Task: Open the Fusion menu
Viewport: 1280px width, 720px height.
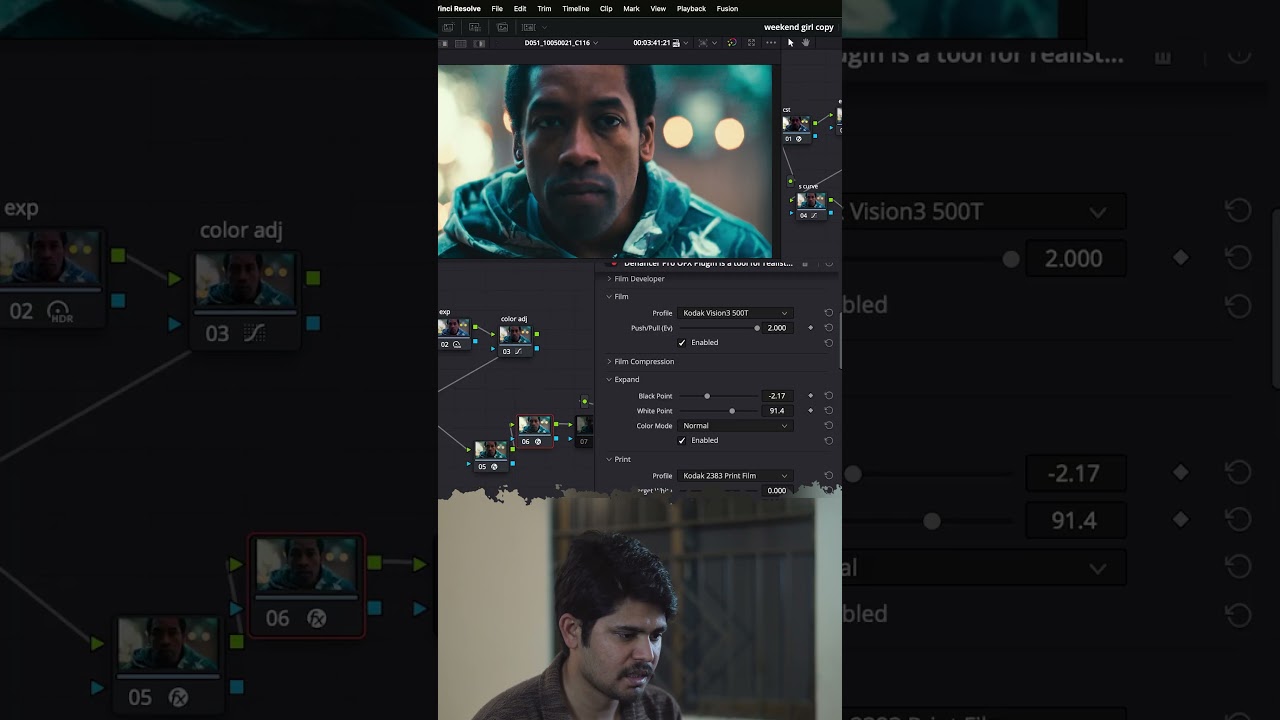Action: pyautogui.click(x=727, y=9)
